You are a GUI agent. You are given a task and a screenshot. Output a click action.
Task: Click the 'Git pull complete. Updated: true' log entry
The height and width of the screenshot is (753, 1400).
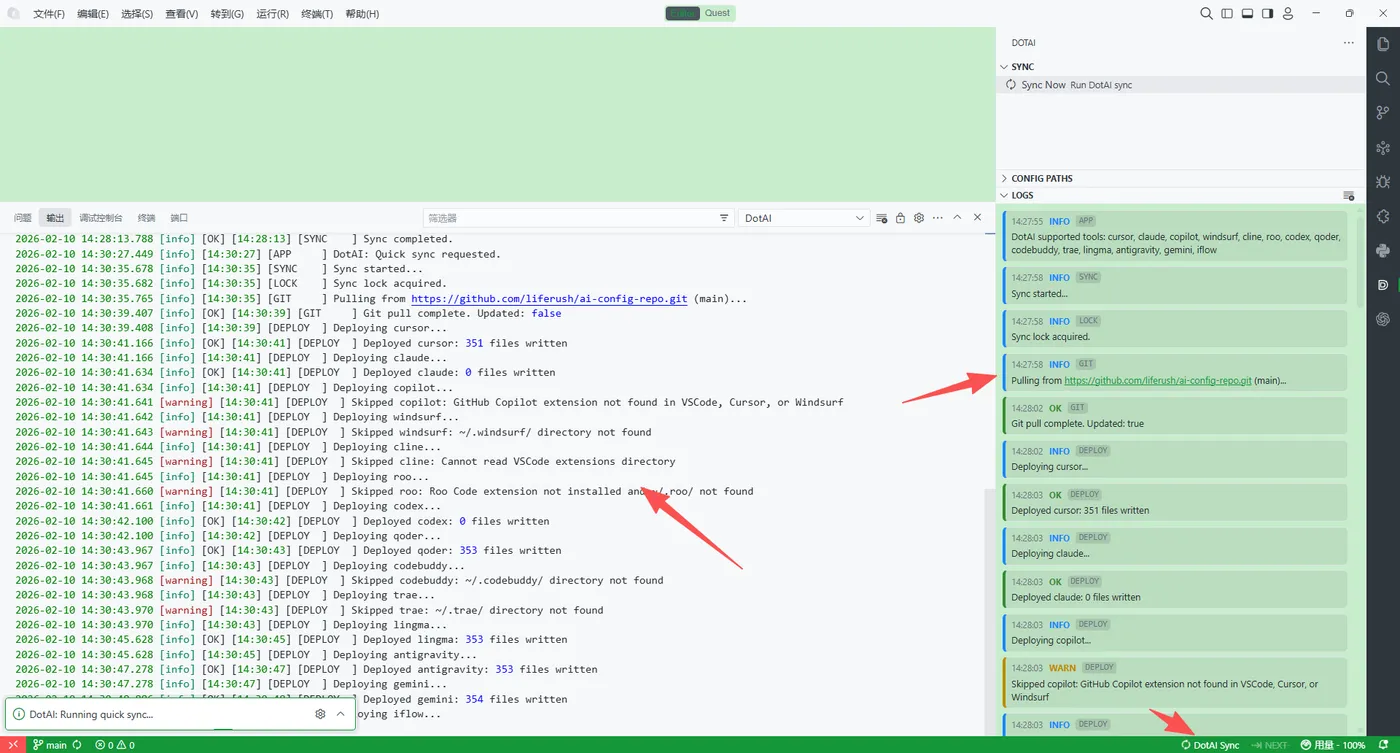1174,416
